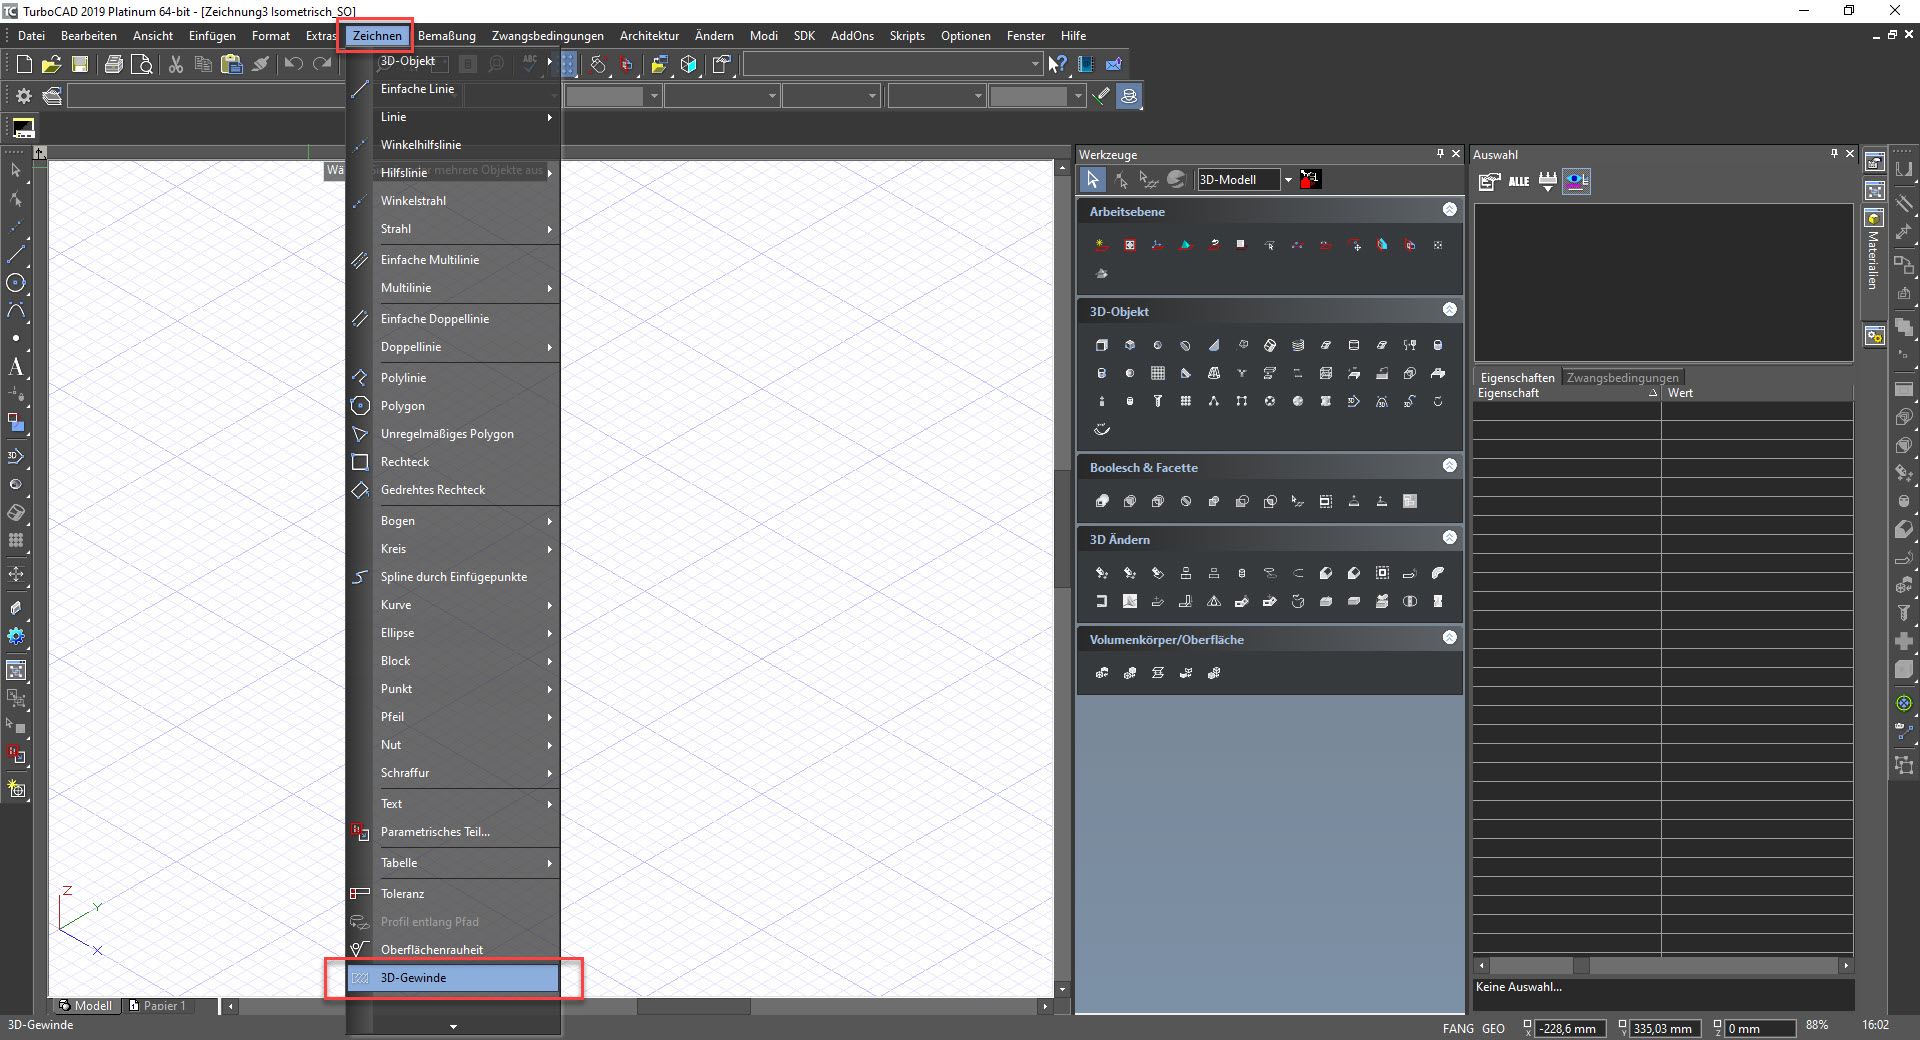Viewport: 1920px width, 1040px height.
Task: Select the Modell tab
Action: 86,1006
